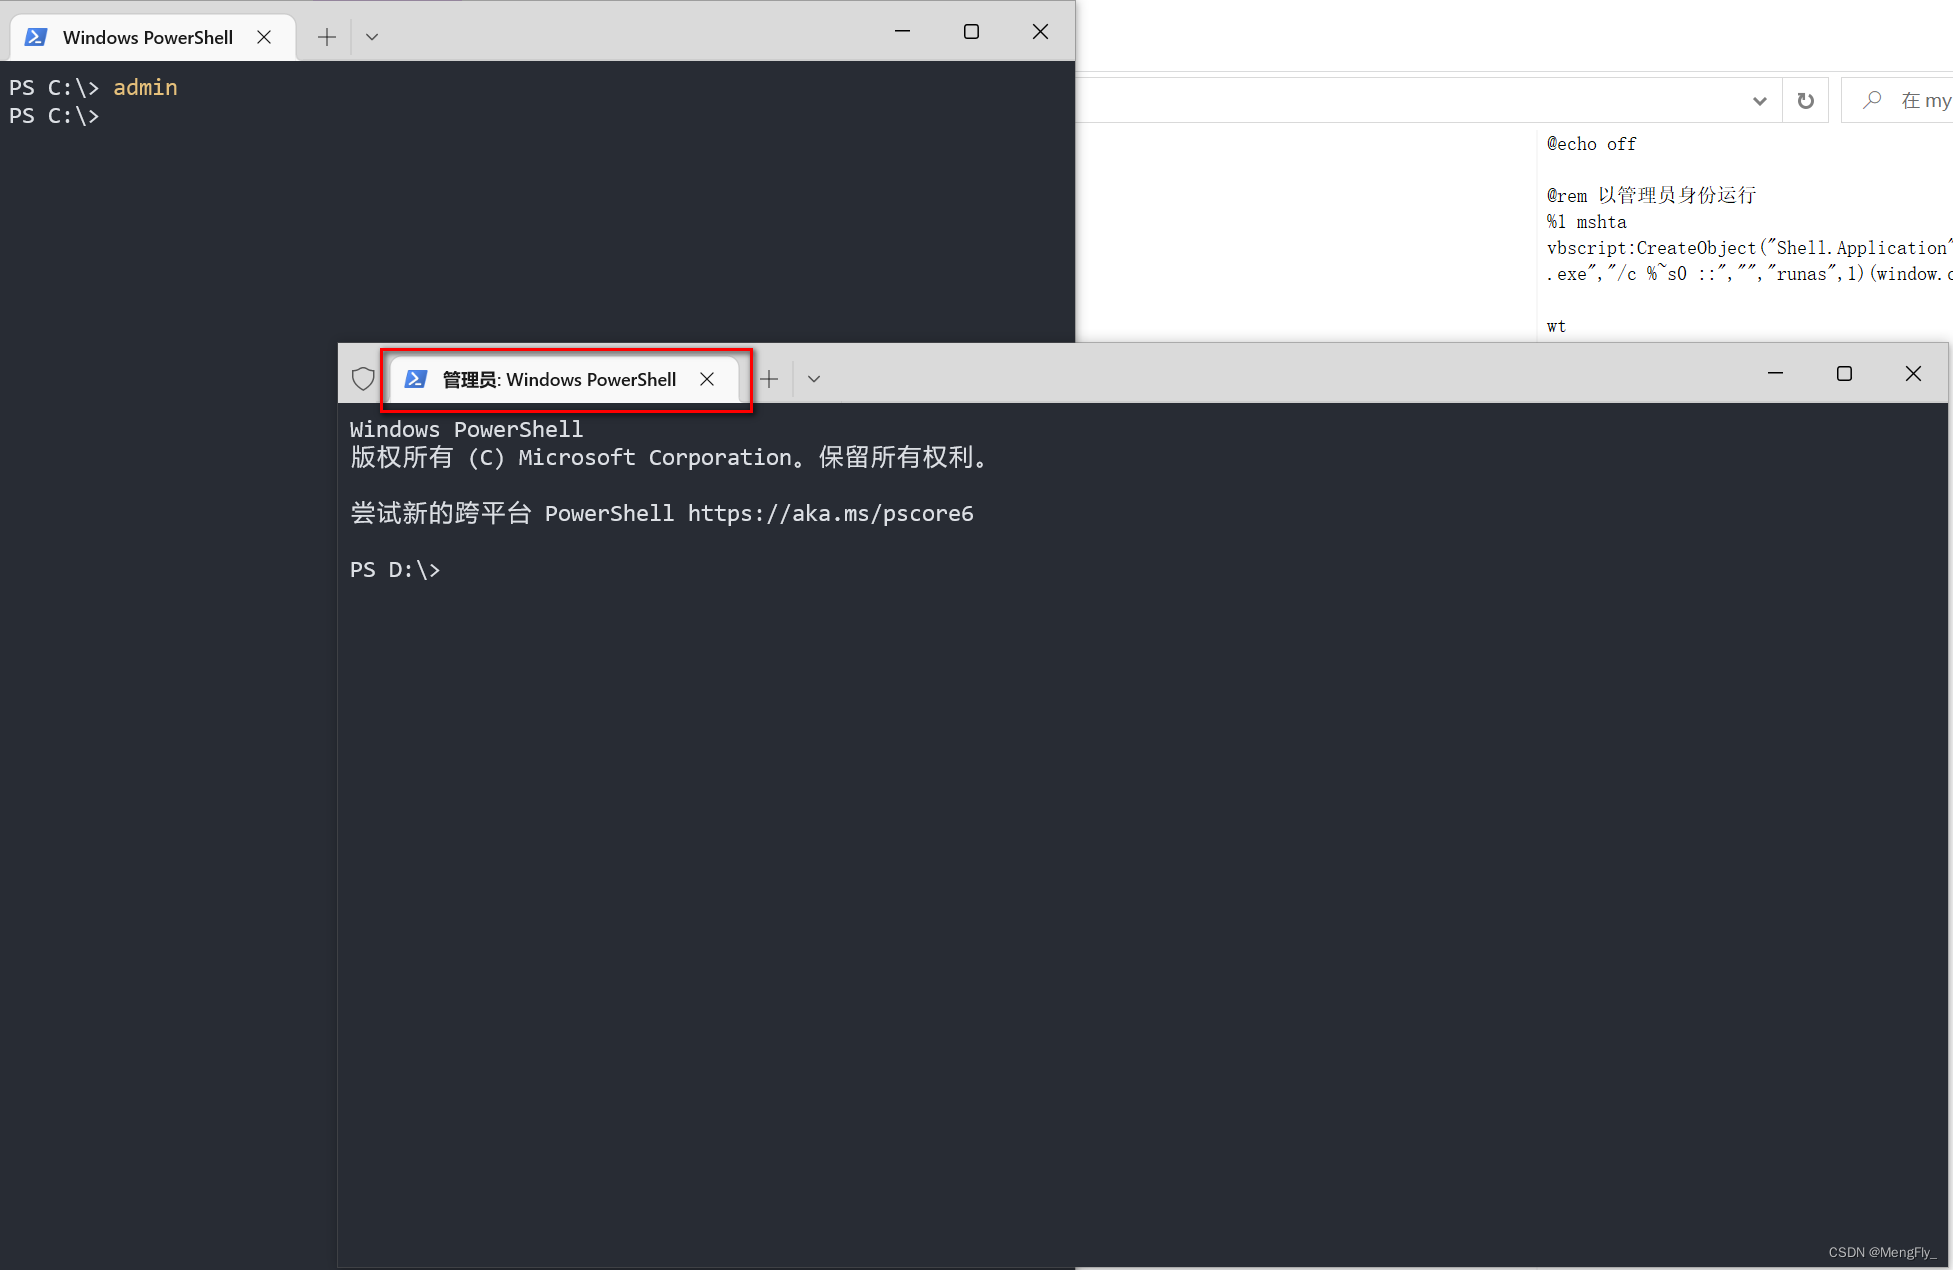Click '@rem 以管理员身份运行' line in preview
The width and height of the screenshot is (1953, 1270).
click(x=1651, y=195)
